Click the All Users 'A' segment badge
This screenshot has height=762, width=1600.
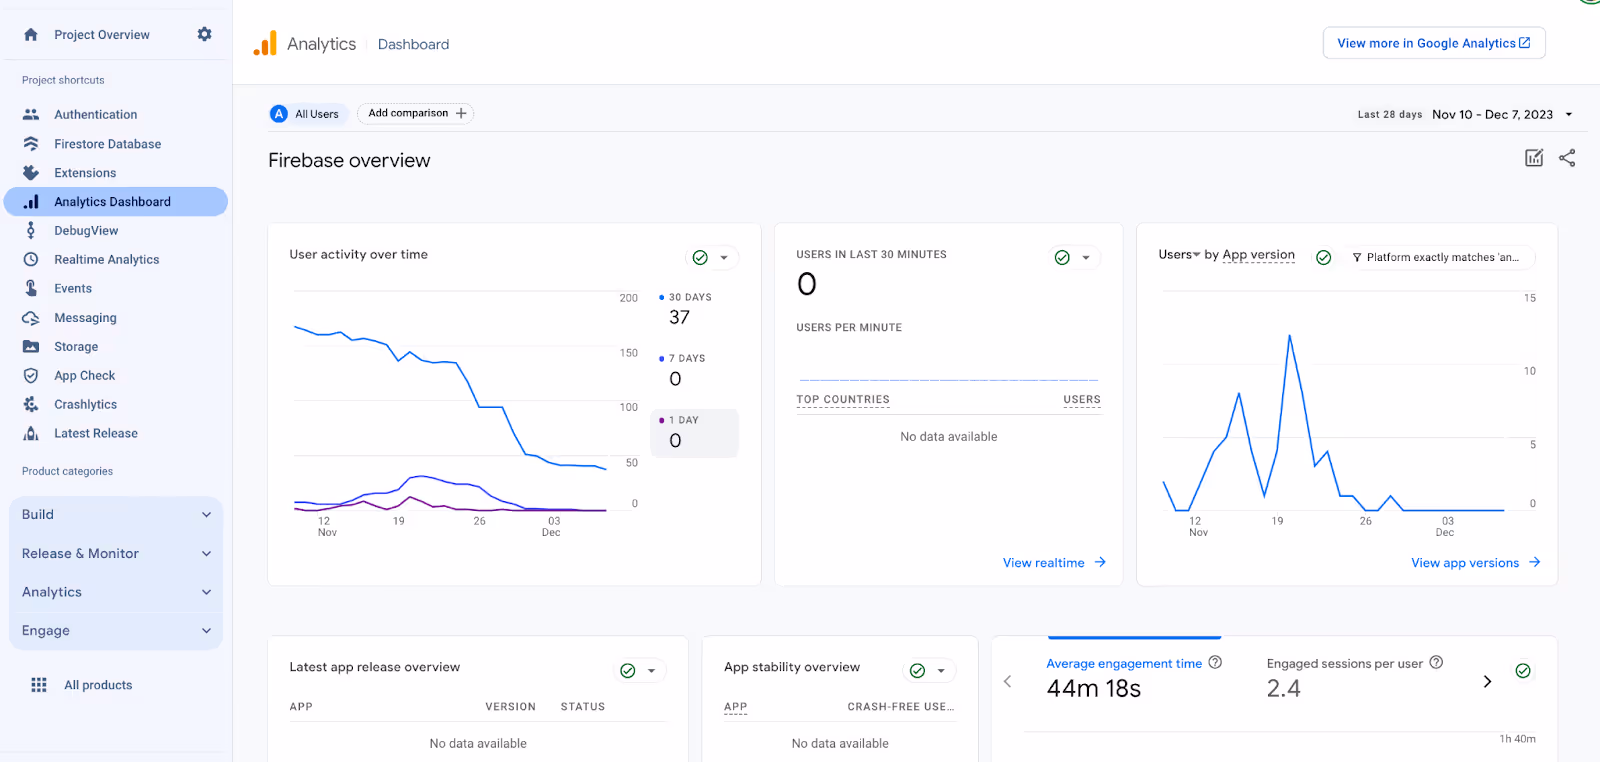pyautogui.click(x=279, y=114)
